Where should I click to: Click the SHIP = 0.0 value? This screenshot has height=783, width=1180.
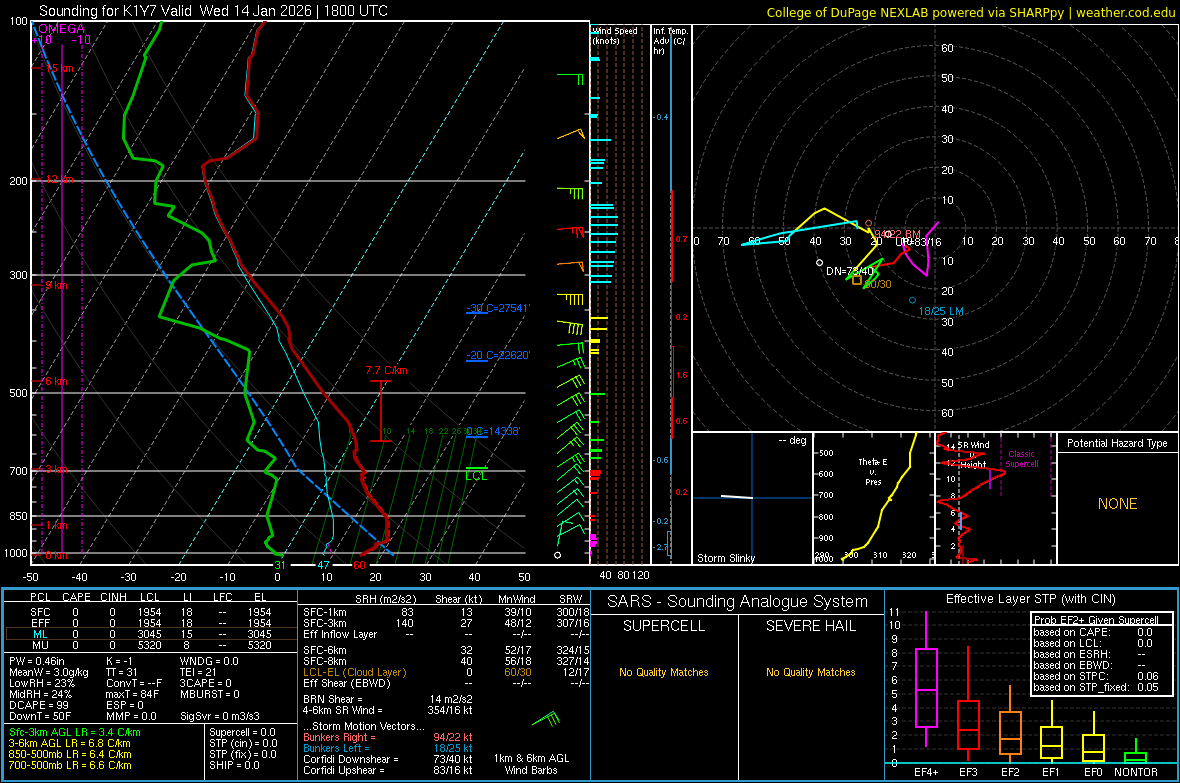234,765
